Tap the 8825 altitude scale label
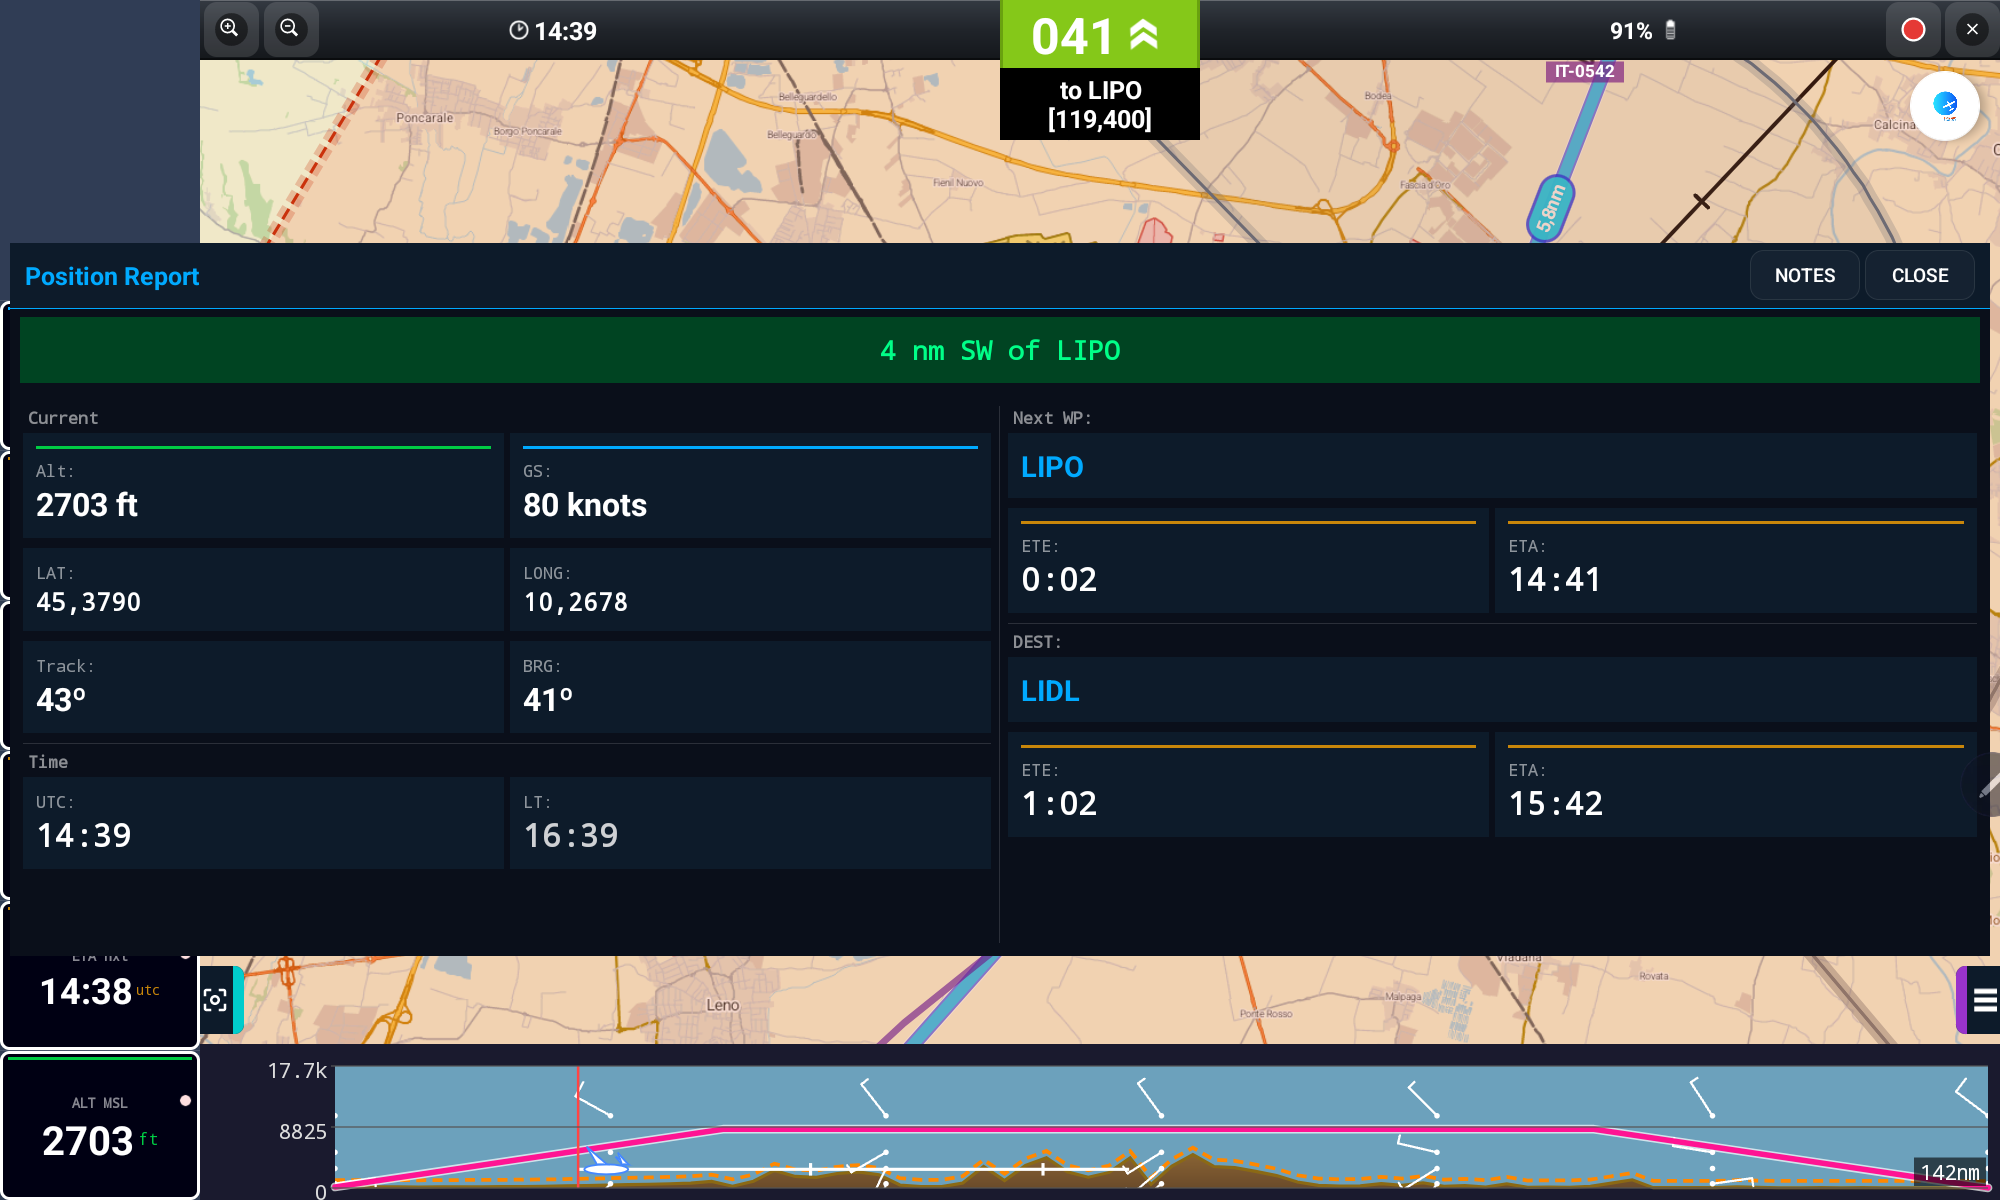2000x1200 pixels. tap(302, 1132)
